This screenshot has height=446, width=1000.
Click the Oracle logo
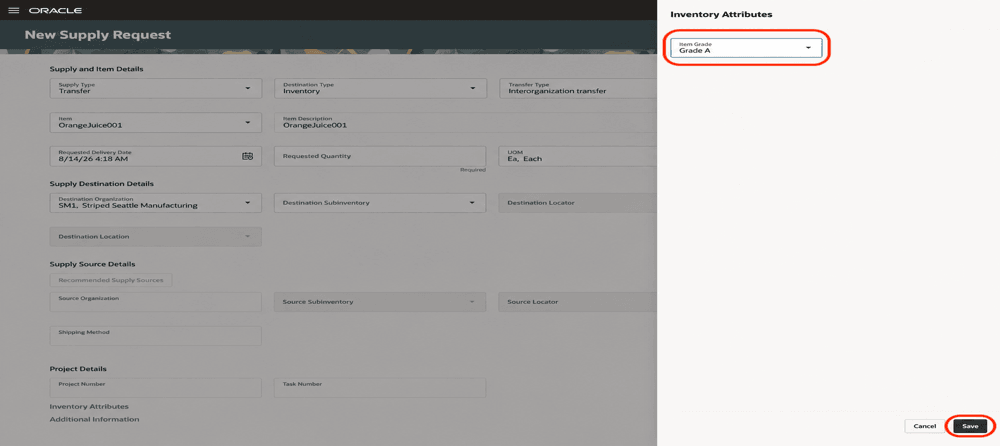[x=55, y=11]
